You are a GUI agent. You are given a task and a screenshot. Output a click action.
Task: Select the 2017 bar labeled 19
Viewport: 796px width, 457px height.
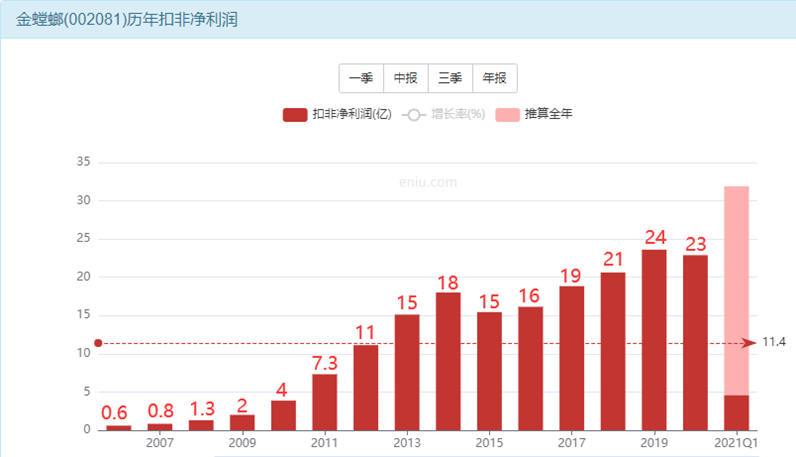(572, 358)
